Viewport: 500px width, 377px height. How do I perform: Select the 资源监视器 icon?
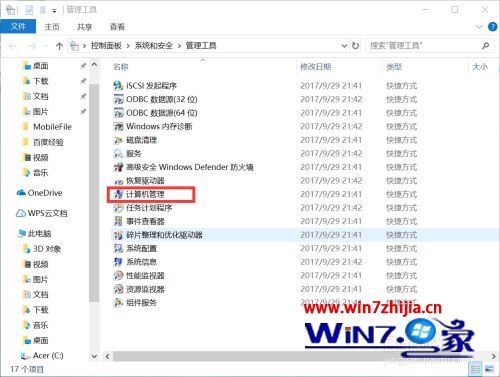click(118, 289)
